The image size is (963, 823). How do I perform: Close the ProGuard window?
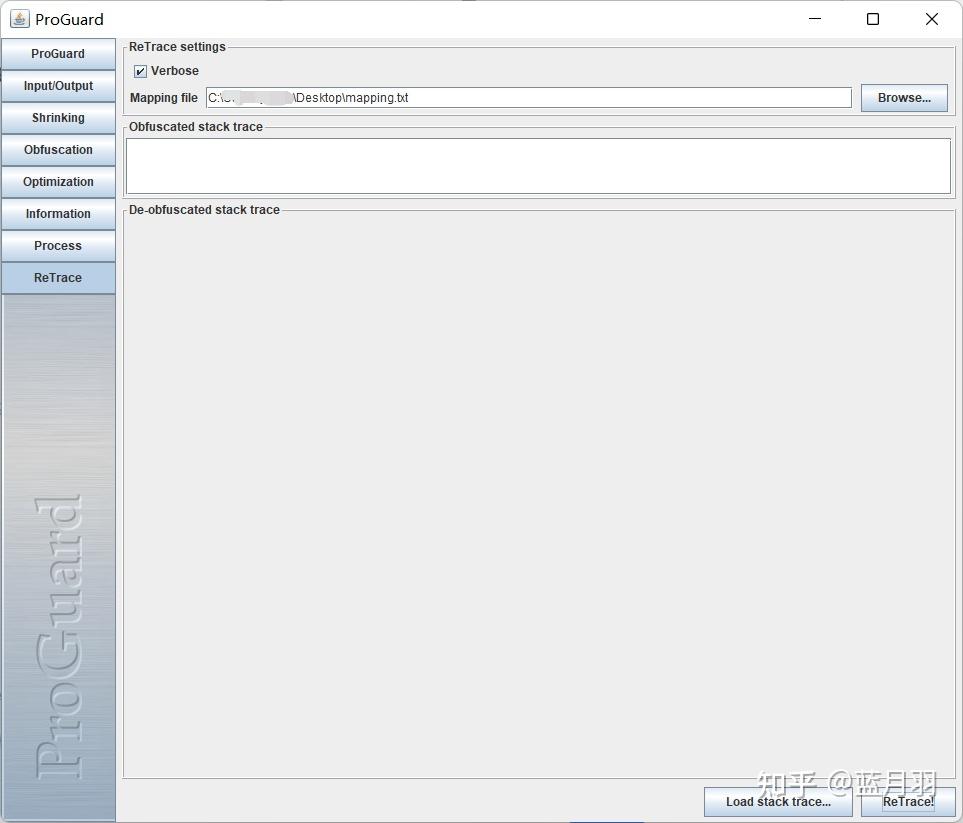coord(932,19)
